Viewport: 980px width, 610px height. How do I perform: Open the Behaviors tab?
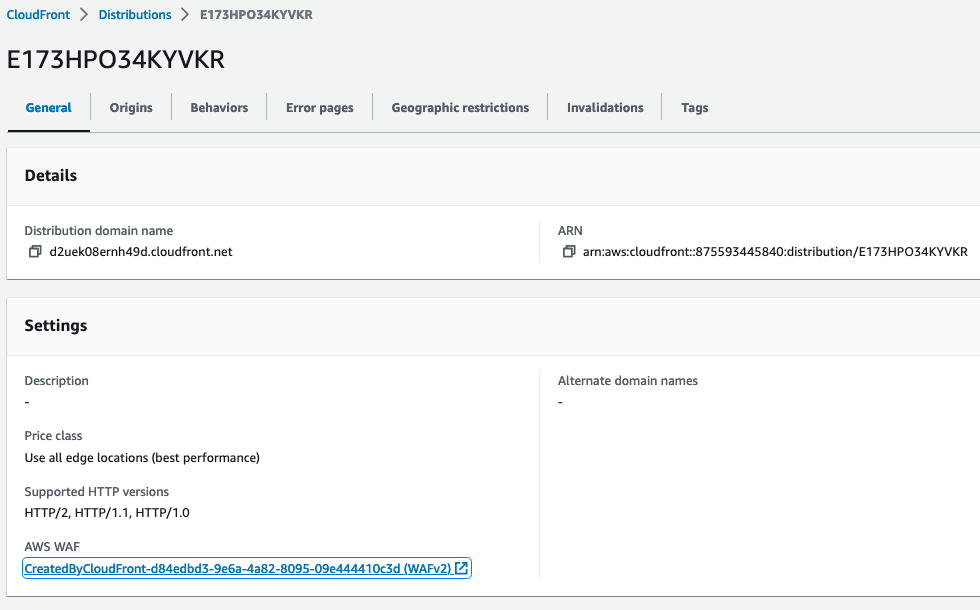[219, 108]
